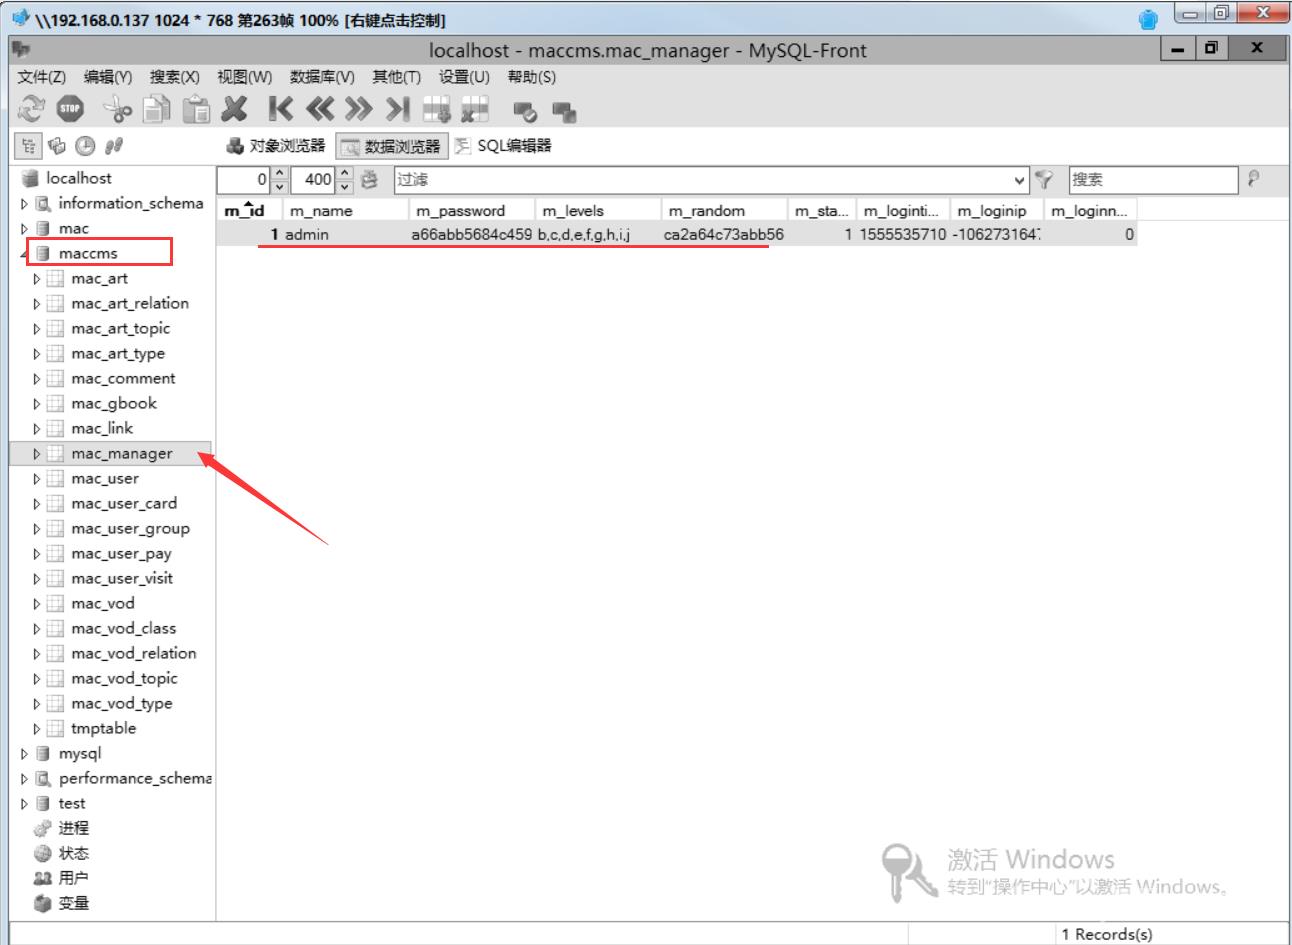The image size is (1292, 945).
Task: Open the 帮助(S) menu
Action: tap(531, 77)
